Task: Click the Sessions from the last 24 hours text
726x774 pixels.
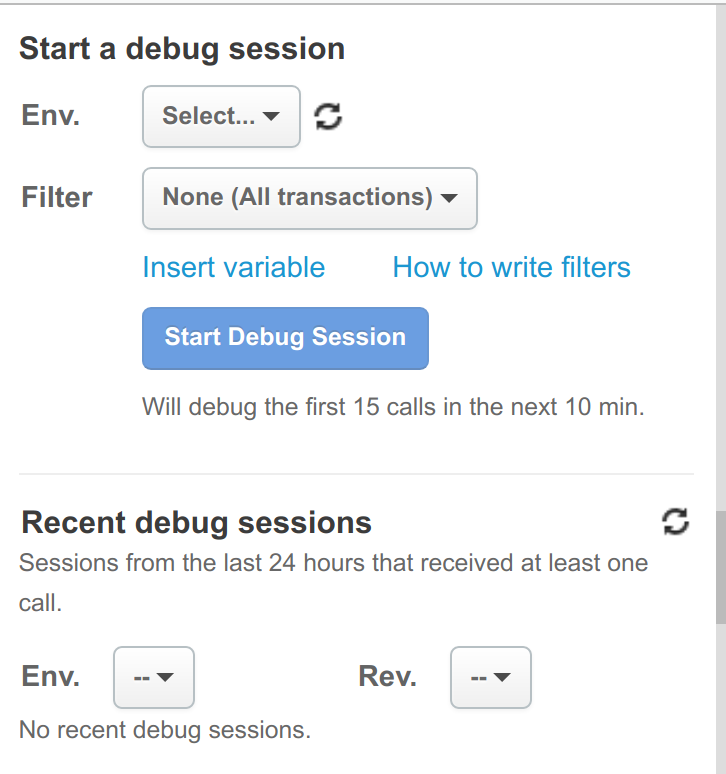Action: 333,563
